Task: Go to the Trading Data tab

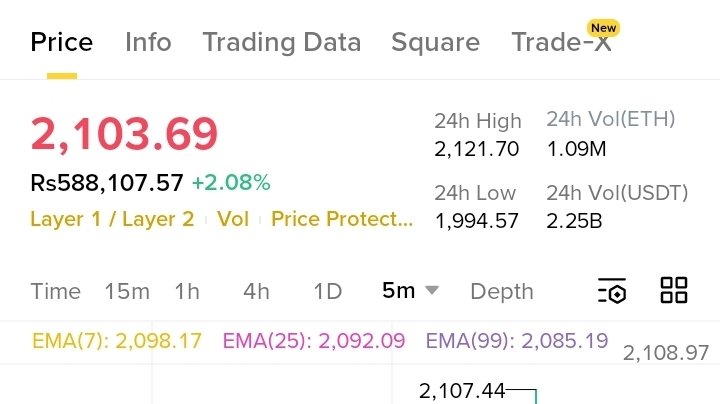Action: coord(281,42)
